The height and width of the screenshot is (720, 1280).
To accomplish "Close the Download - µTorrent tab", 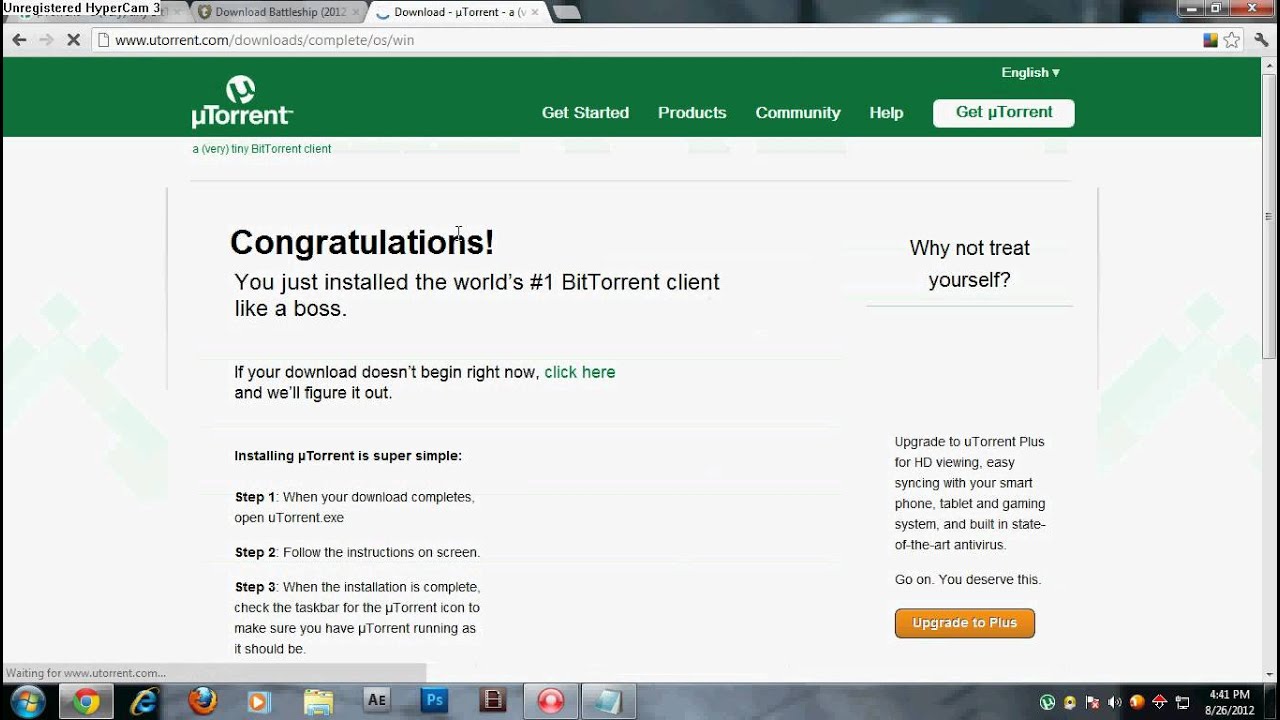I will click(x=535, y=13).
